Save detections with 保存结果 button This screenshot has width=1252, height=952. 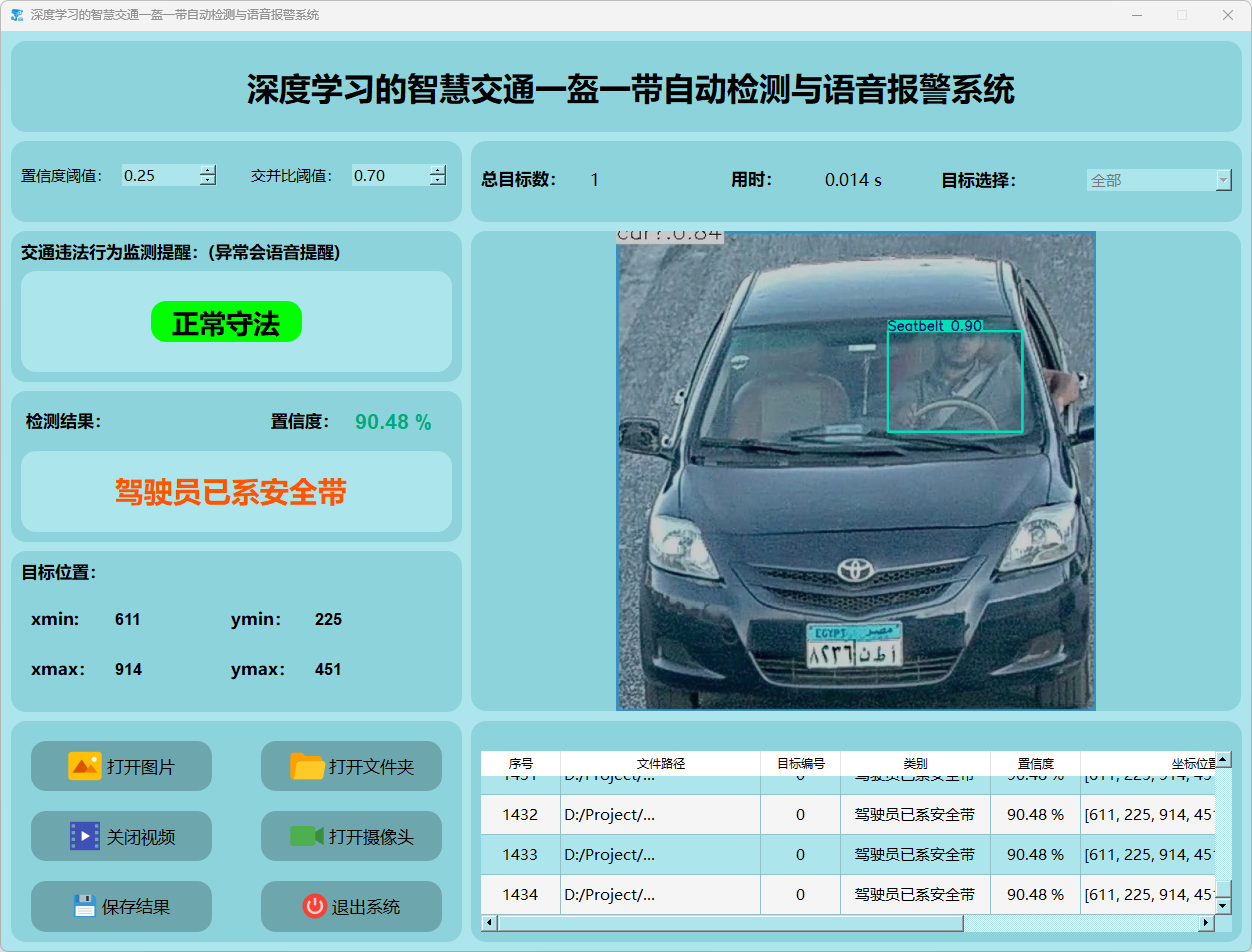click(121, 906)
